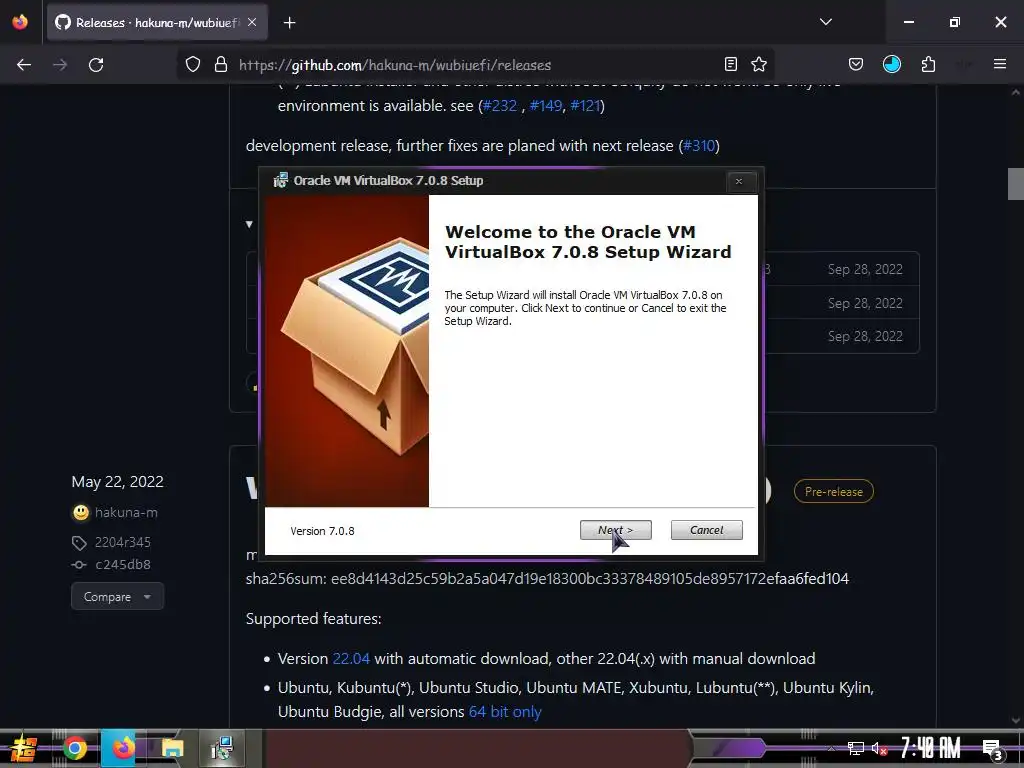Click the Version 7.0.8 label
Screen dimensions: 1024x768
(323, 531)
